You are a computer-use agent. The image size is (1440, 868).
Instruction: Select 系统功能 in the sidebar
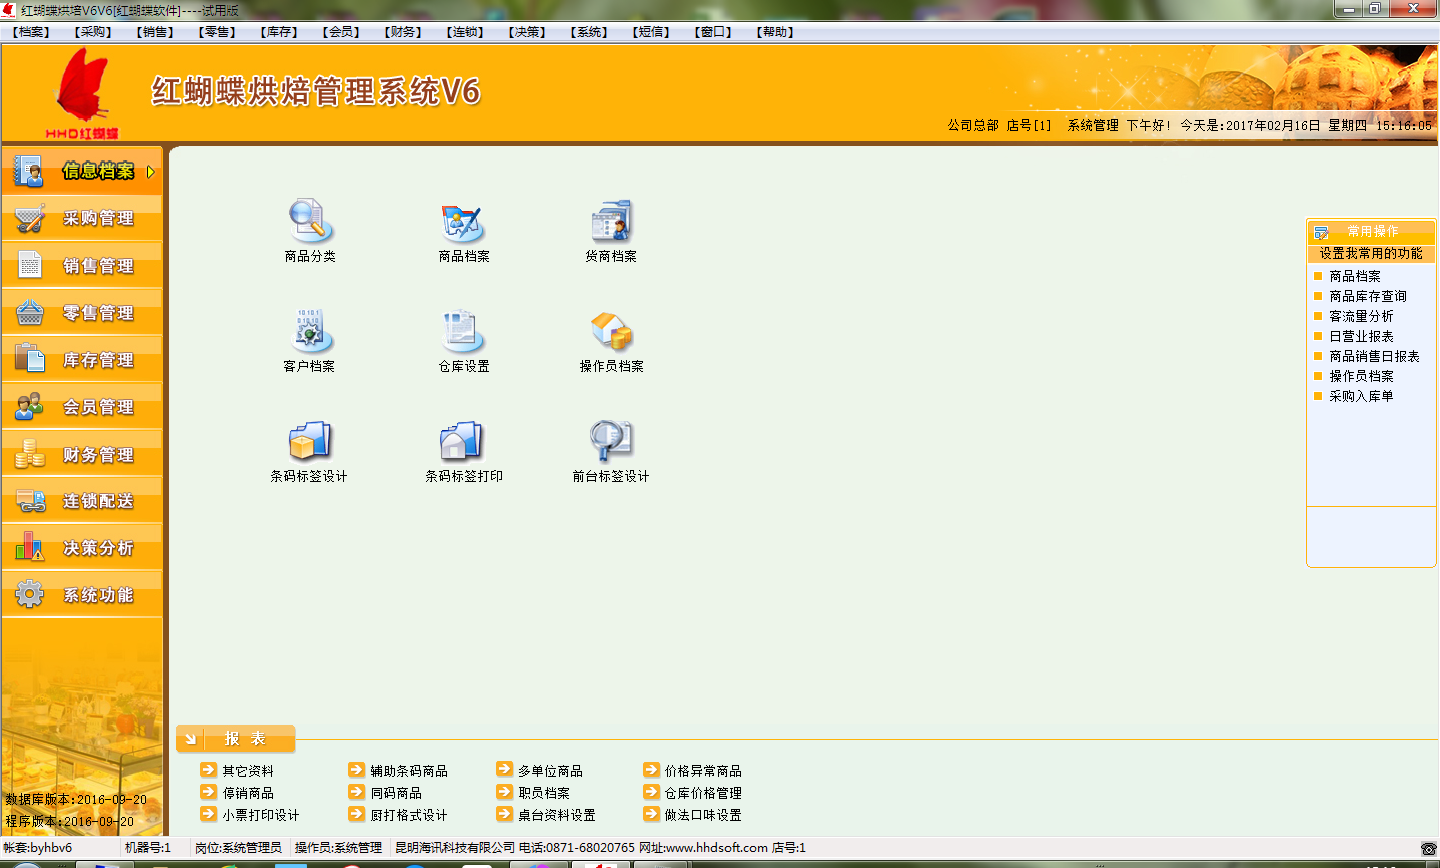click(x=82, y=594)
